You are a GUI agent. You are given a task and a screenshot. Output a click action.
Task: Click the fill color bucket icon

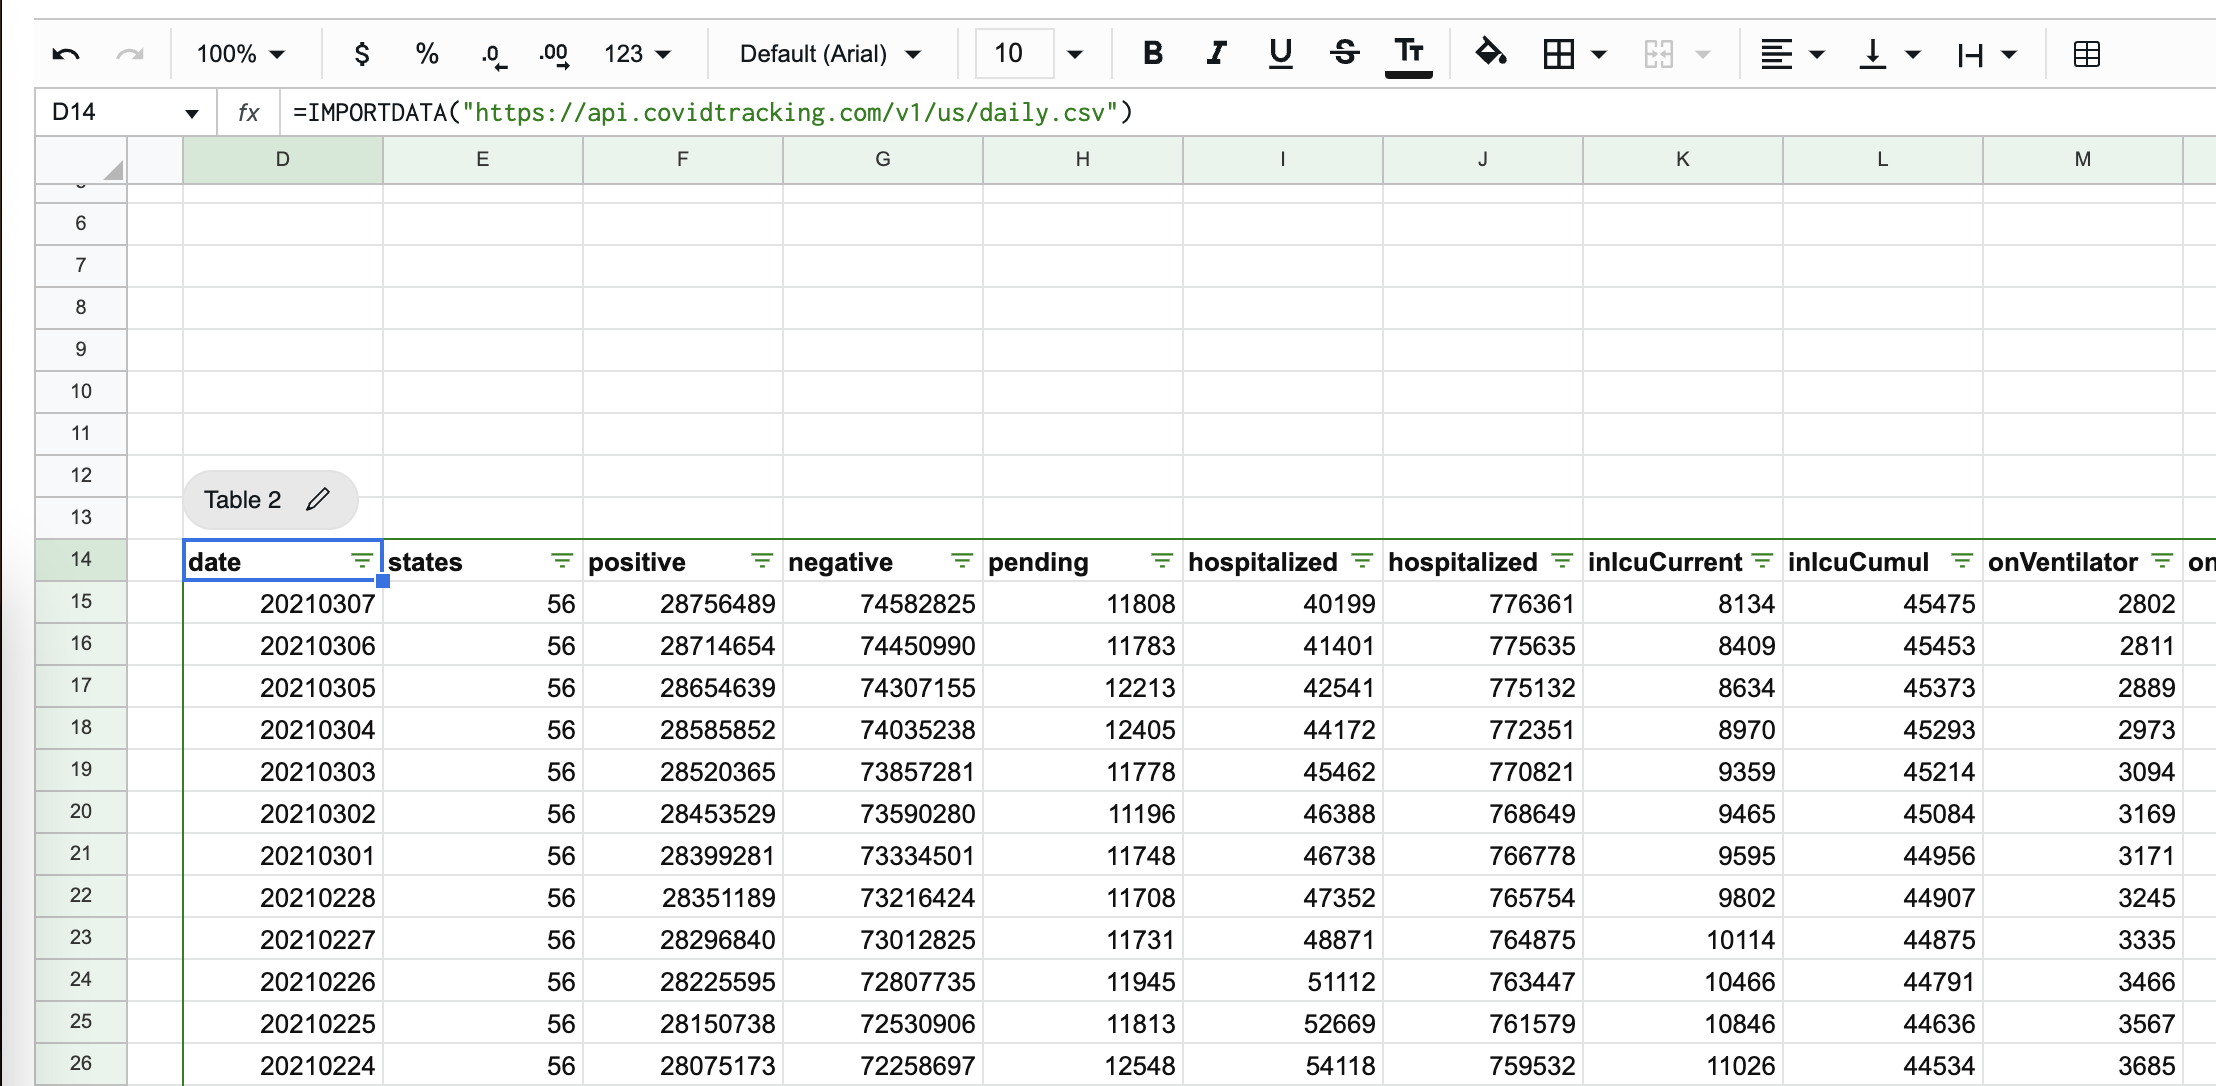pyautogui.click(x=1491, y=54)
